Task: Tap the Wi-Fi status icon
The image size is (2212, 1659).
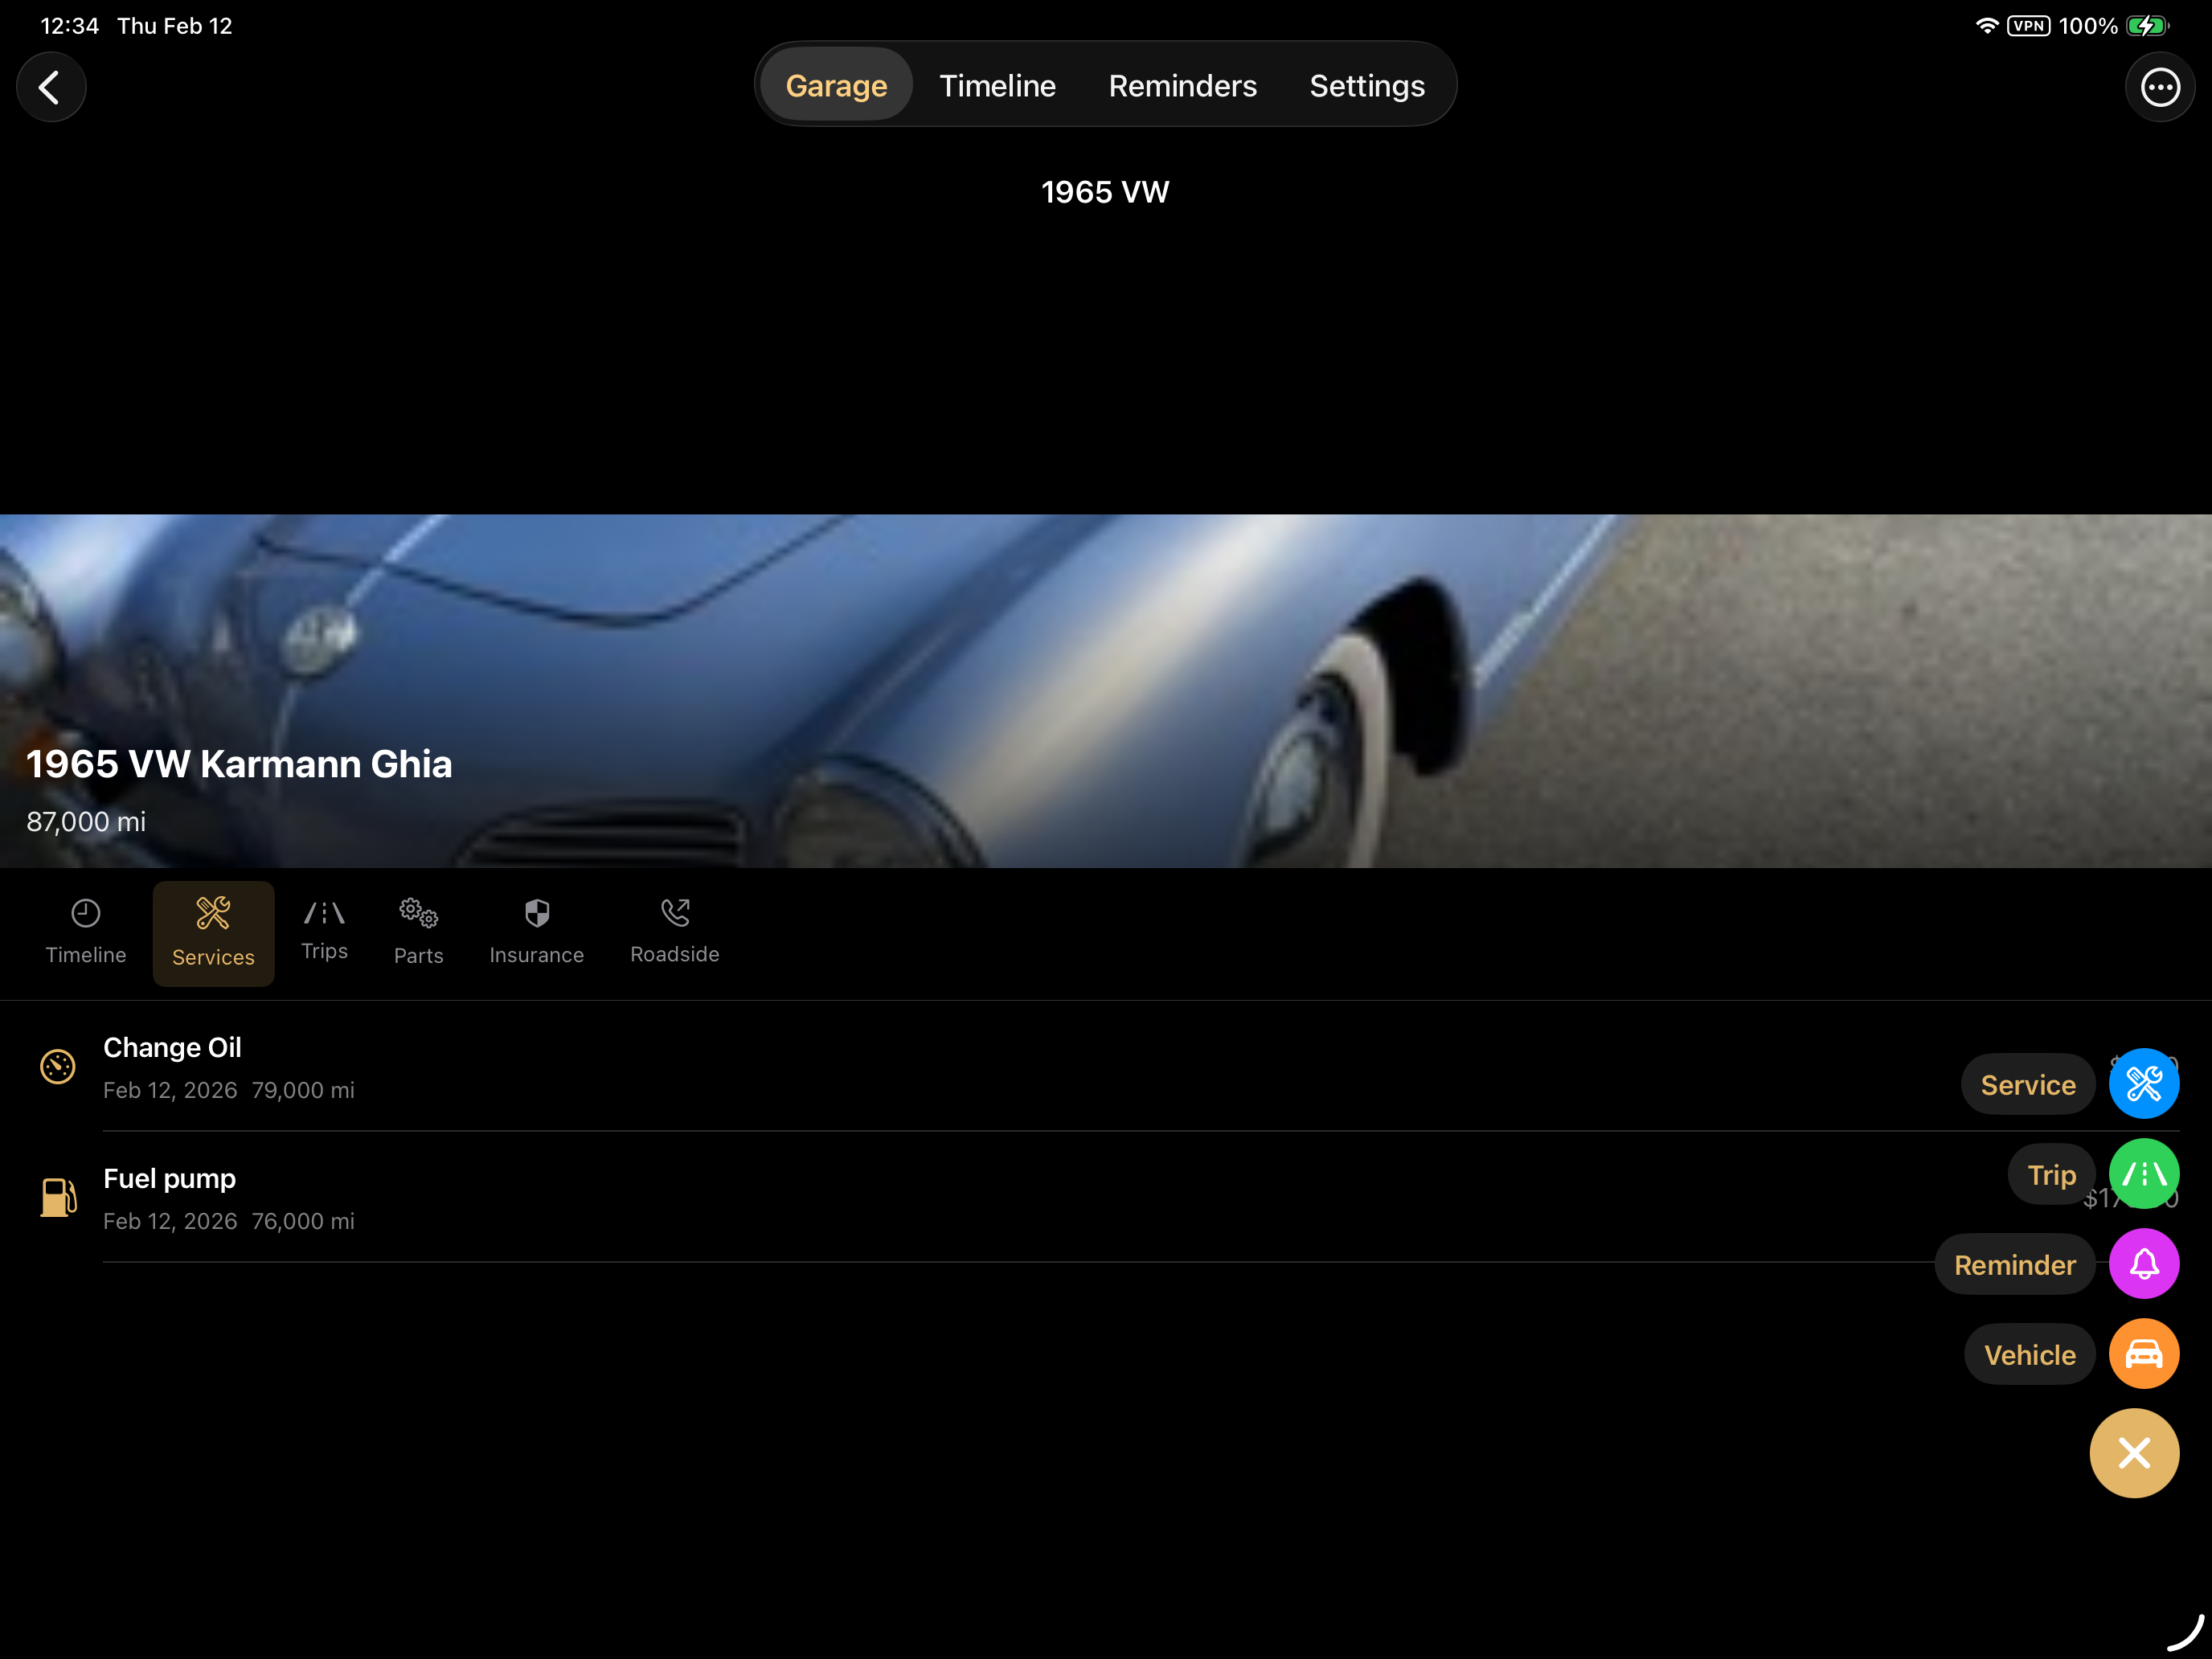Action: pos(1986,26)
